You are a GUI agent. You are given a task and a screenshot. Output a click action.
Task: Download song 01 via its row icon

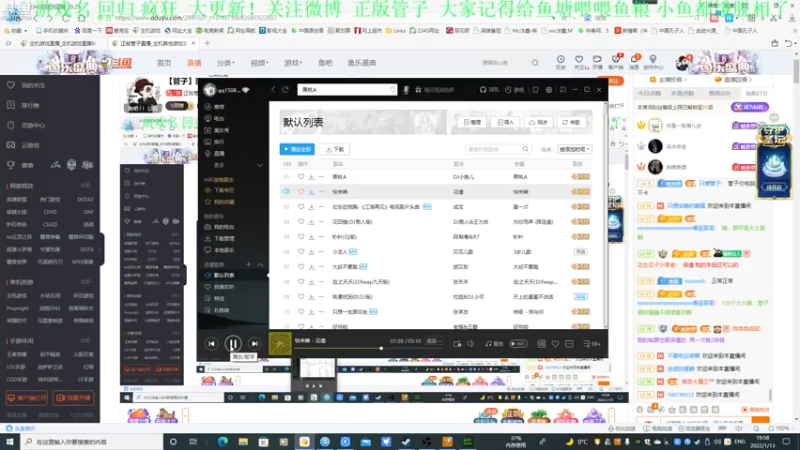pos(311,177)
